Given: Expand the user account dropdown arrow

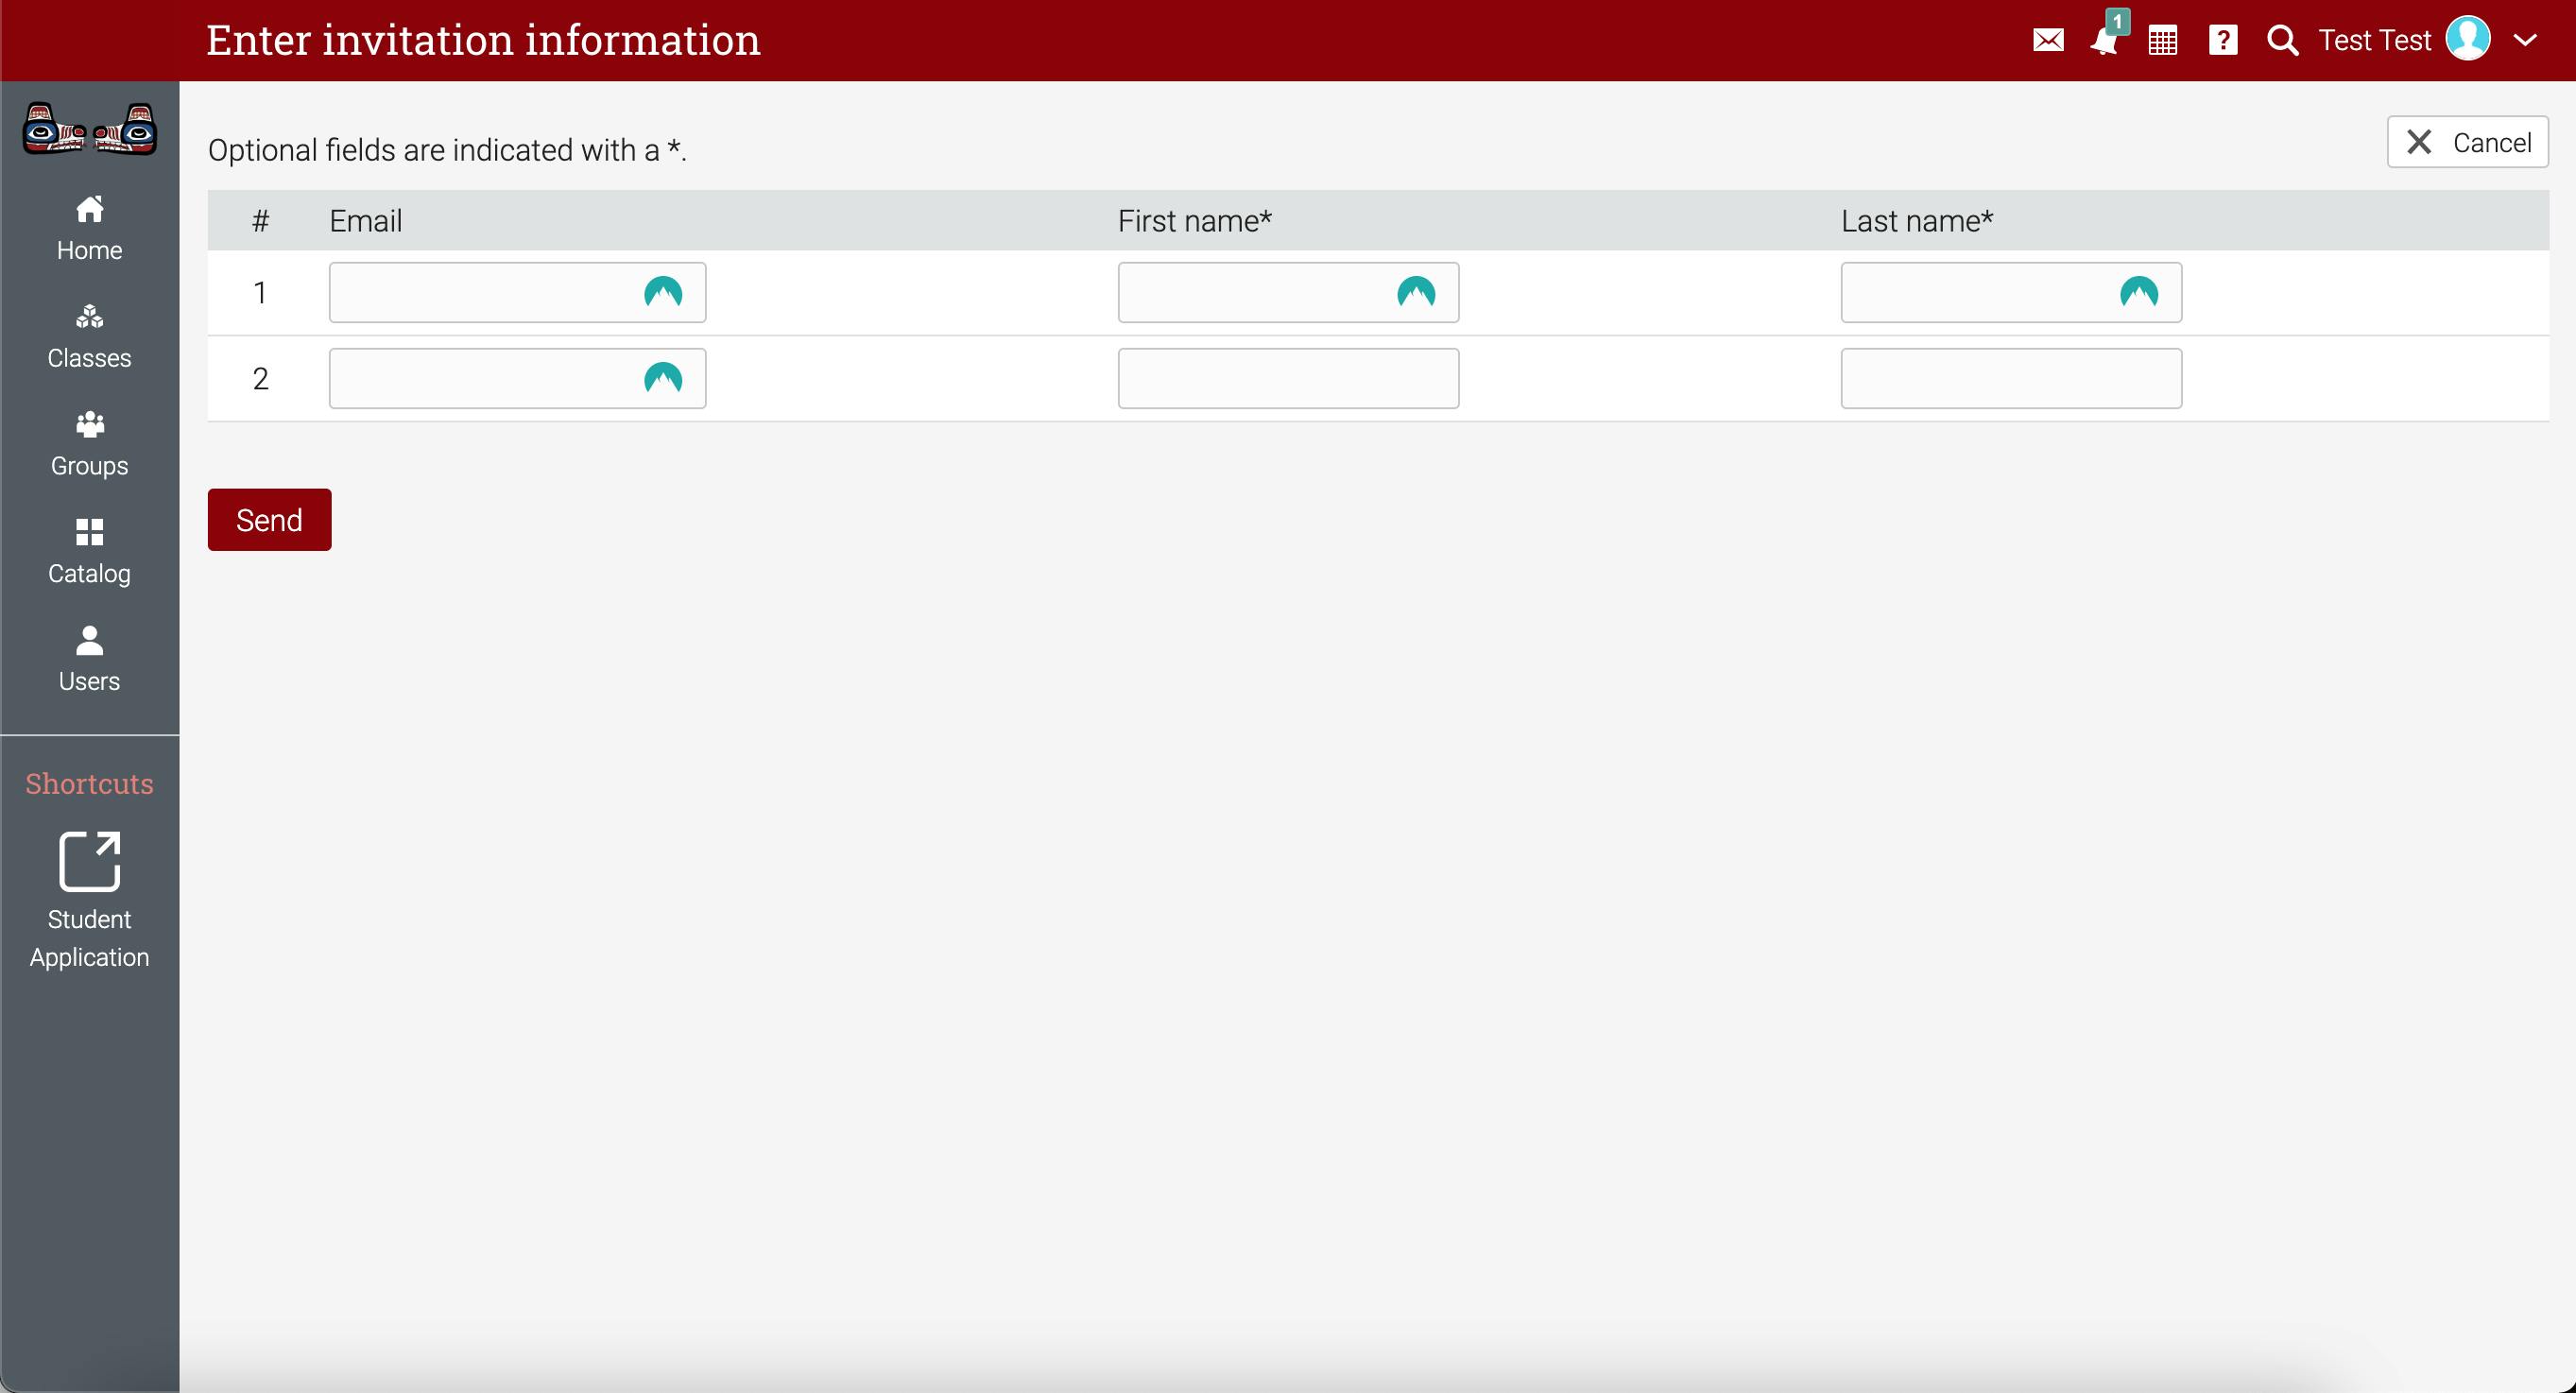Looking at the screenshot, I should 2525,41.
